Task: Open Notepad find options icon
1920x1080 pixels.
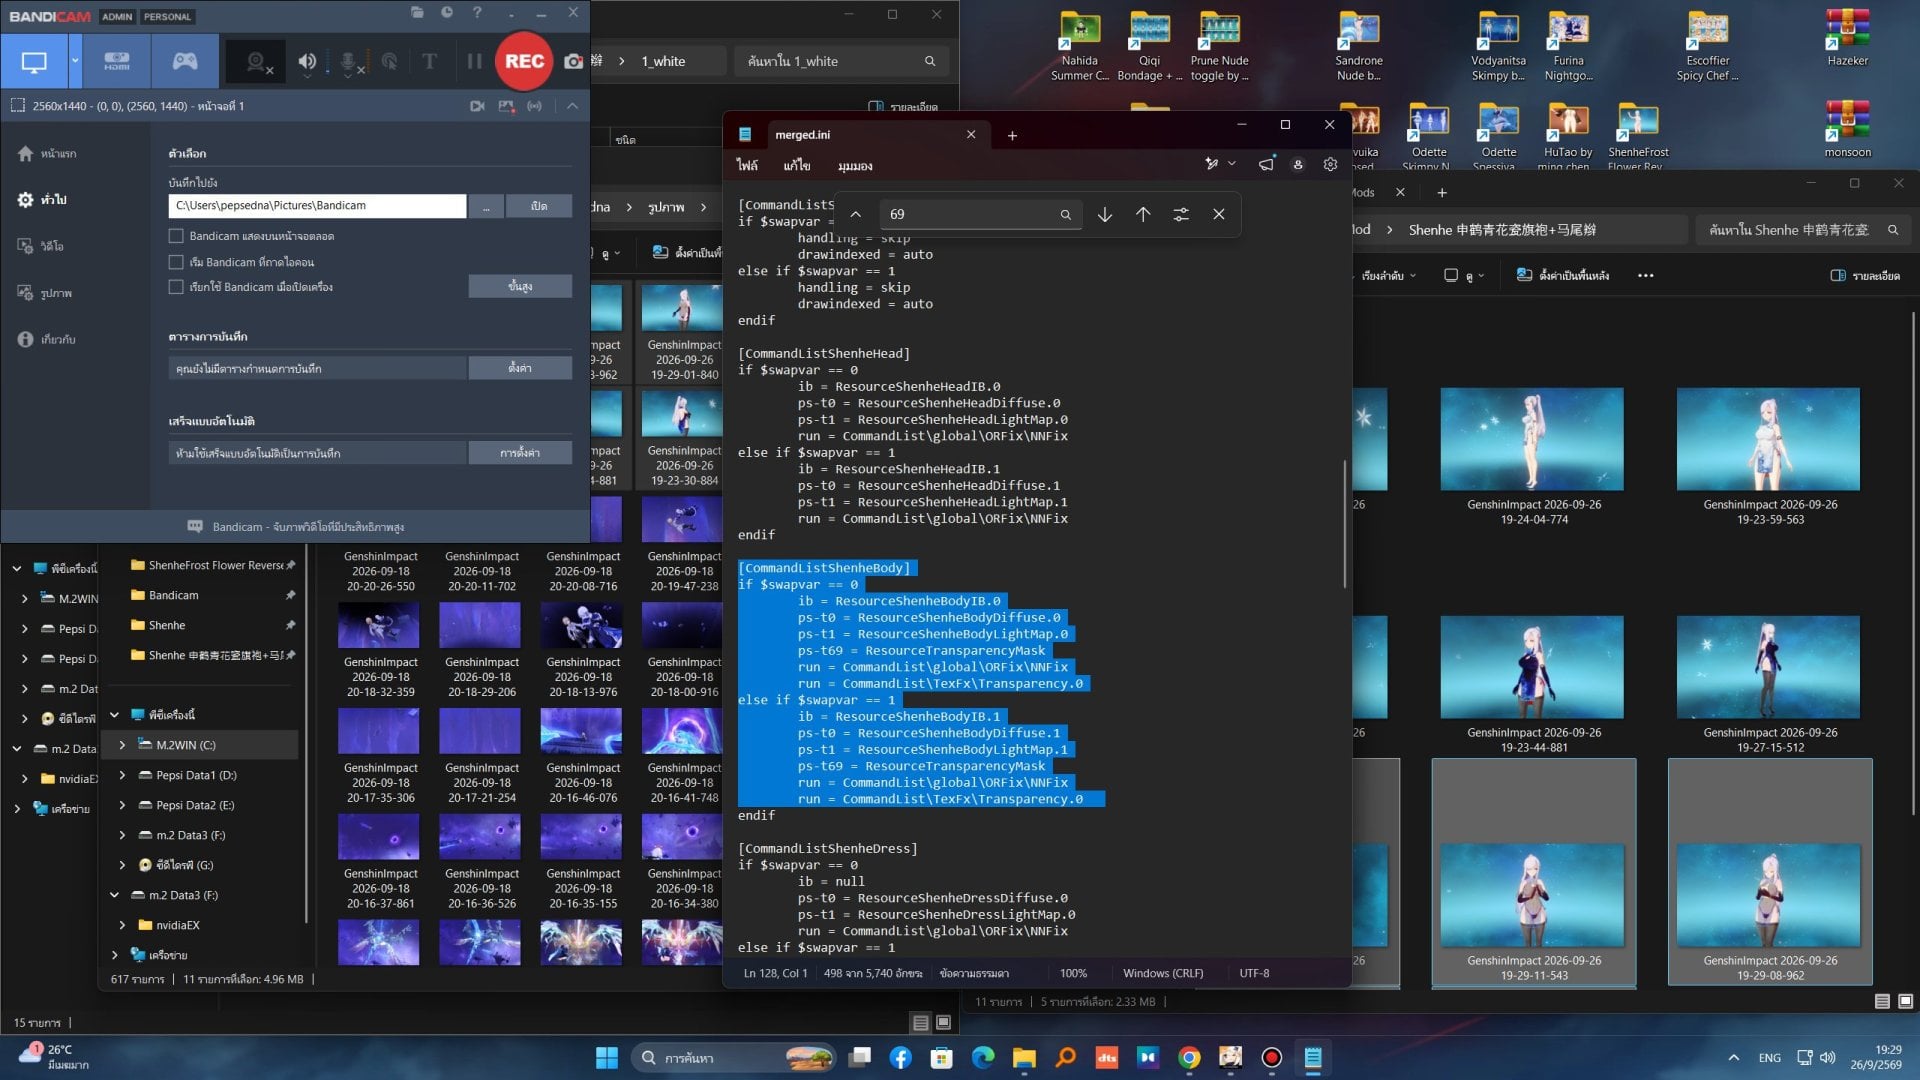Action: 1181,214
